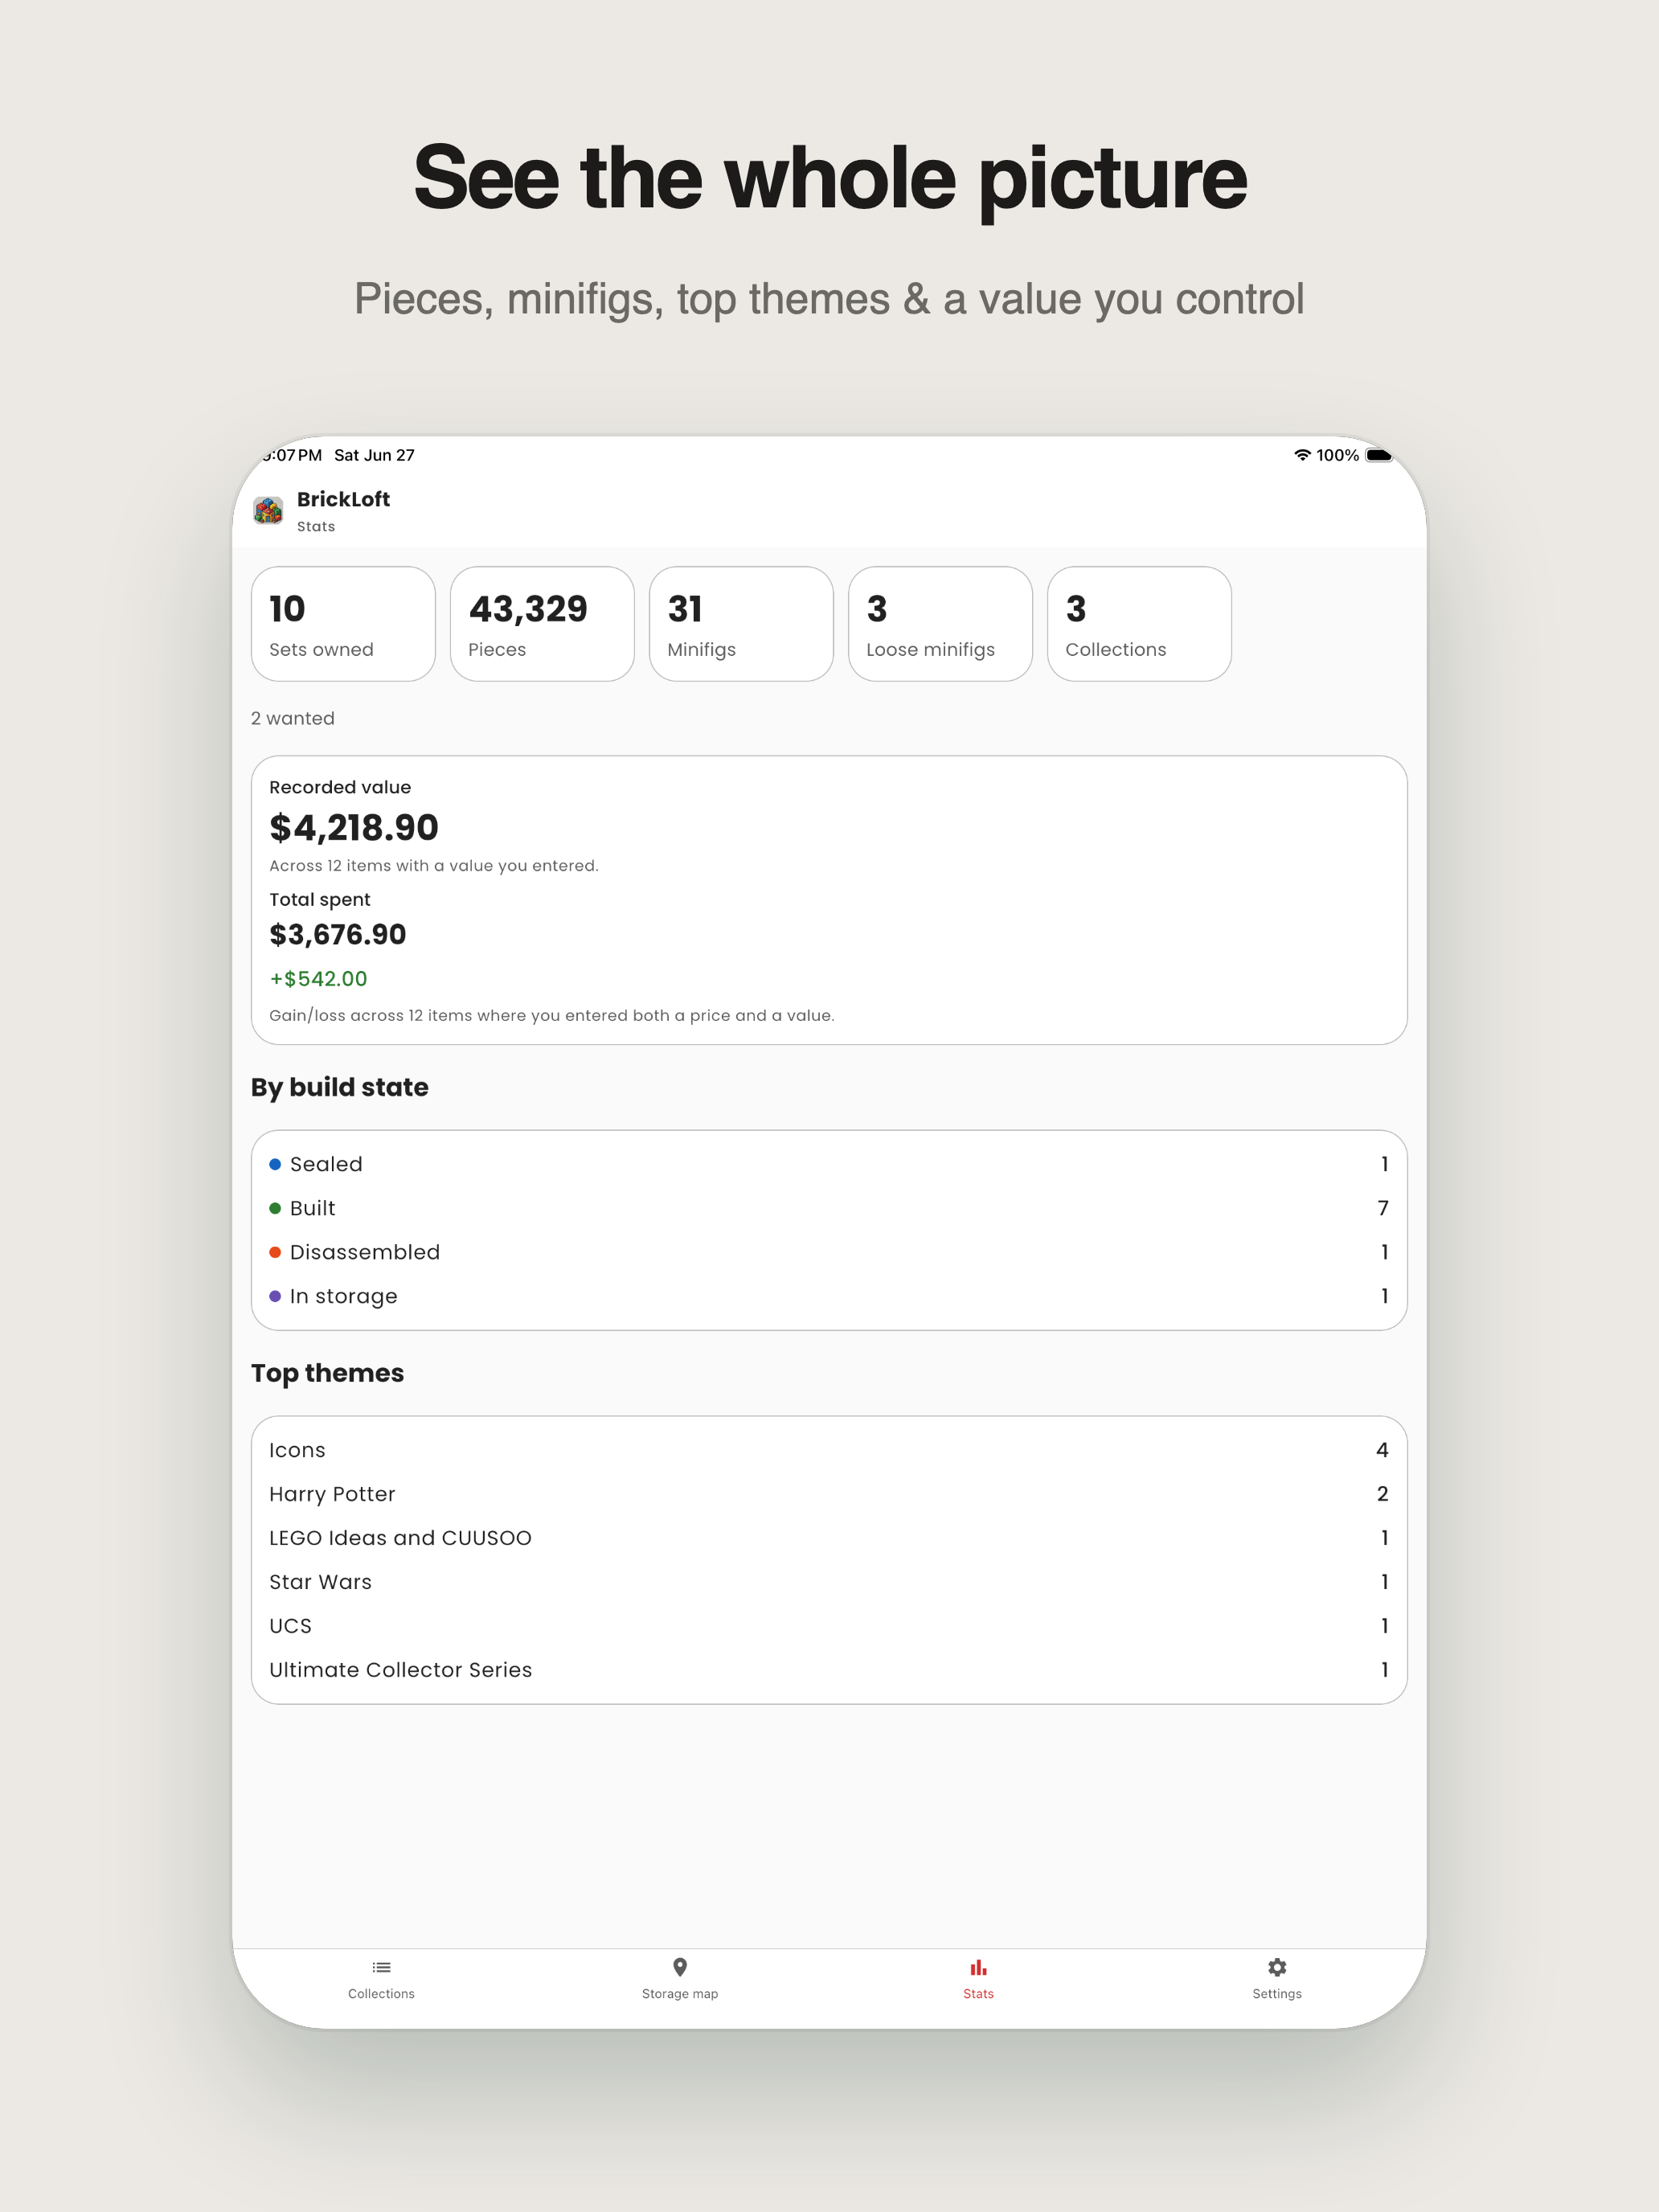Select the In storage row

[829, 1296]
